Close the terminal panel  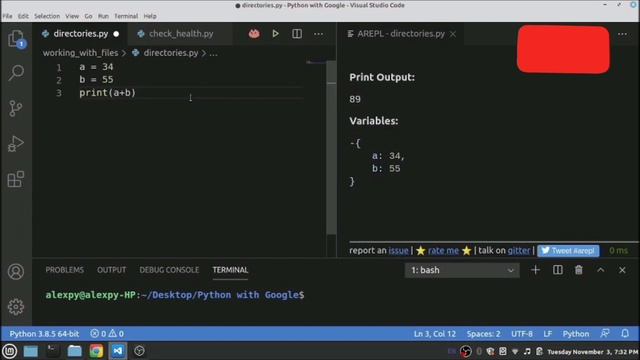[x=622, y=270]
